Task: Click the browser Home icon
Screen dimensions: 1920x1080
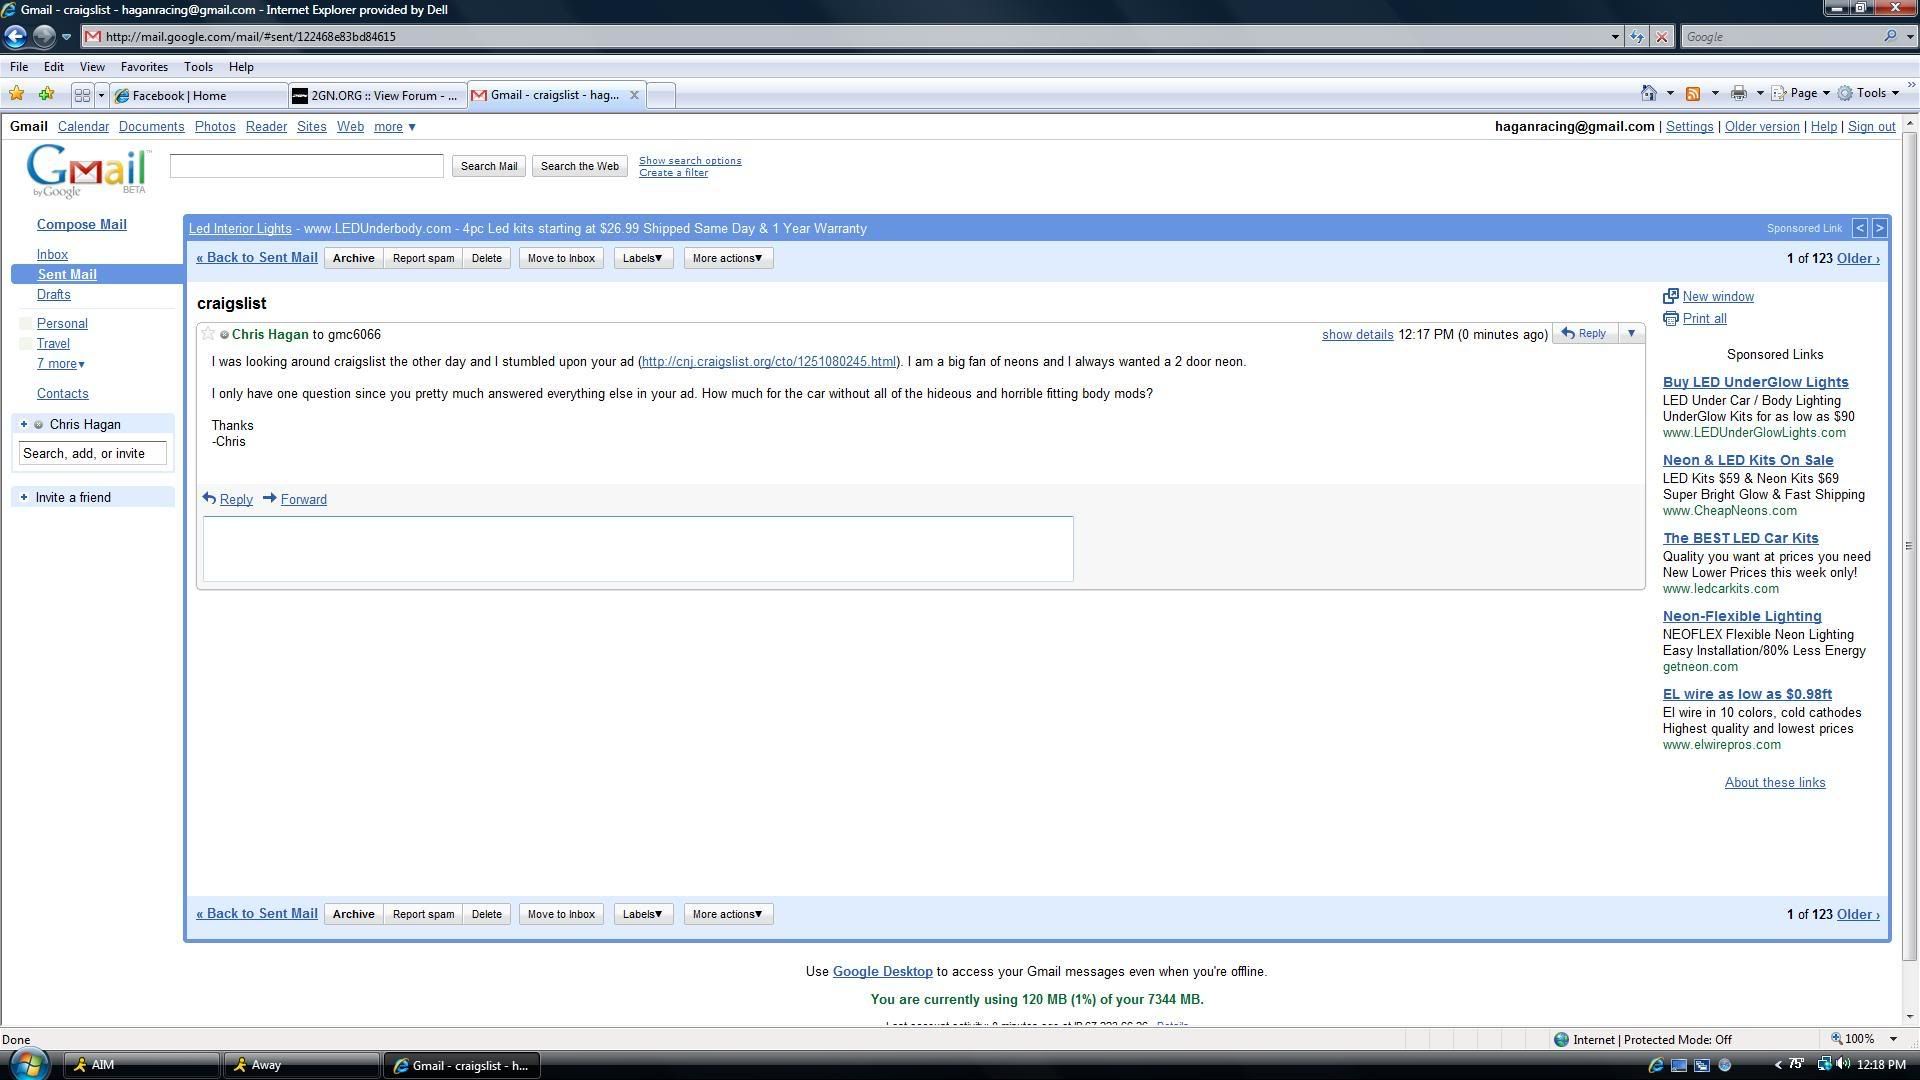Action: click(x=1648, y=93)
